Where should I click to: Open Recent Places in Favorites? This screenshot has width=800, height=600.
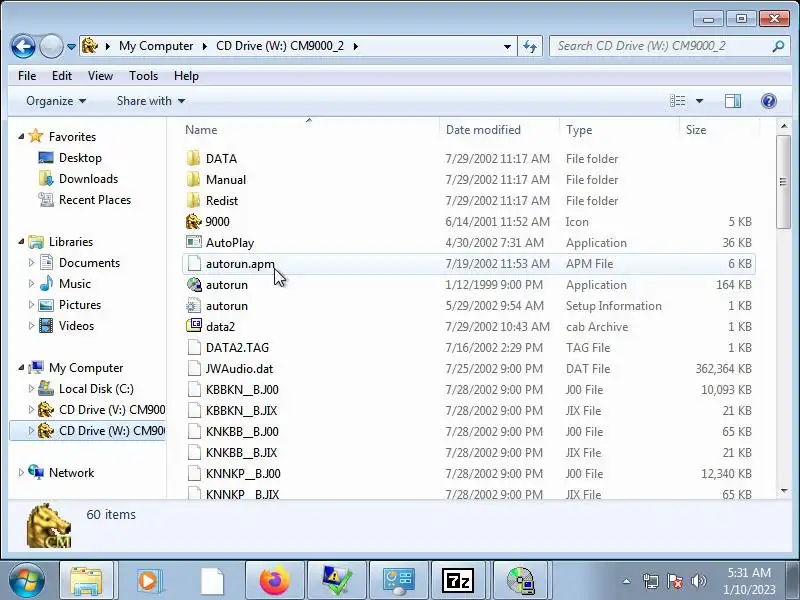pyautogui.click(x=95, y=199)
